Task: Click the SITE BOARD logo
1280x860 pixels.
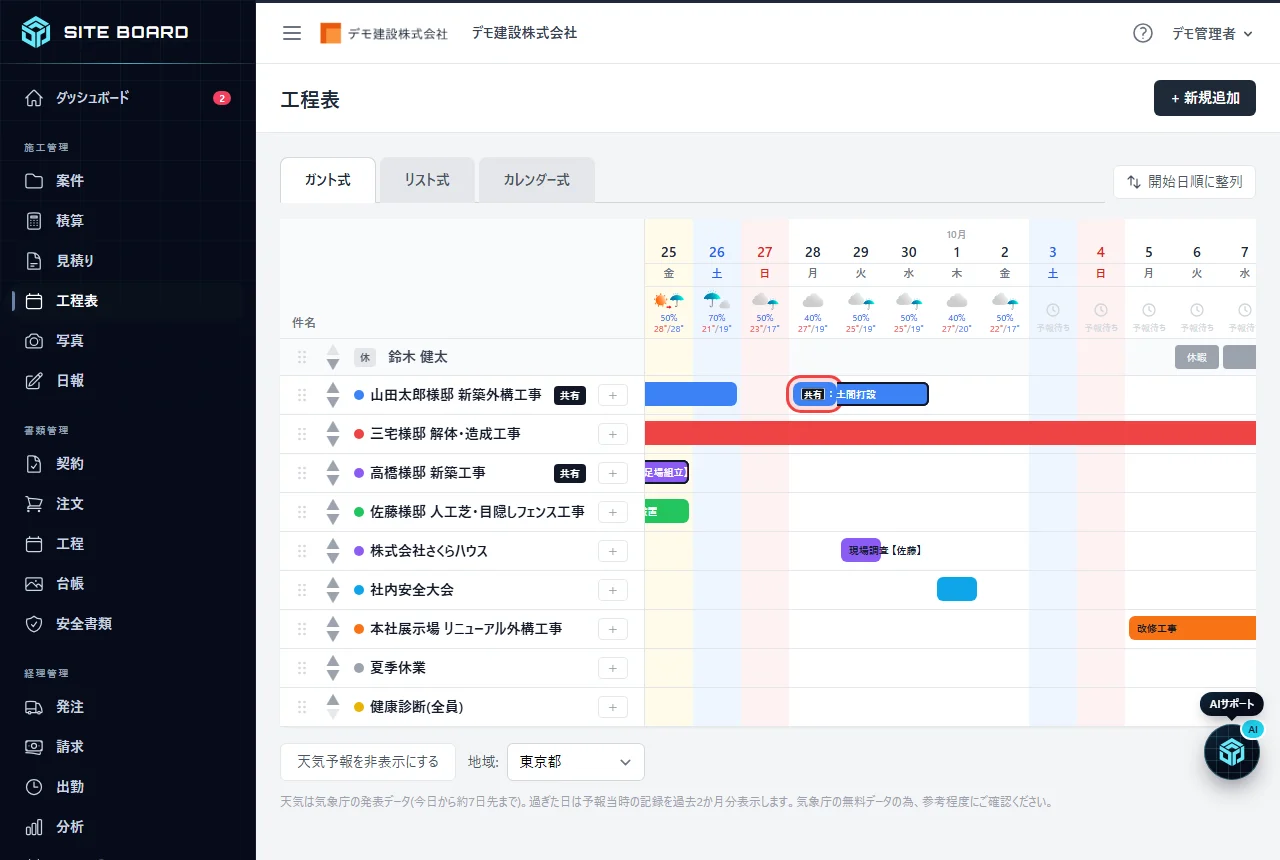Action: [105, 32]
